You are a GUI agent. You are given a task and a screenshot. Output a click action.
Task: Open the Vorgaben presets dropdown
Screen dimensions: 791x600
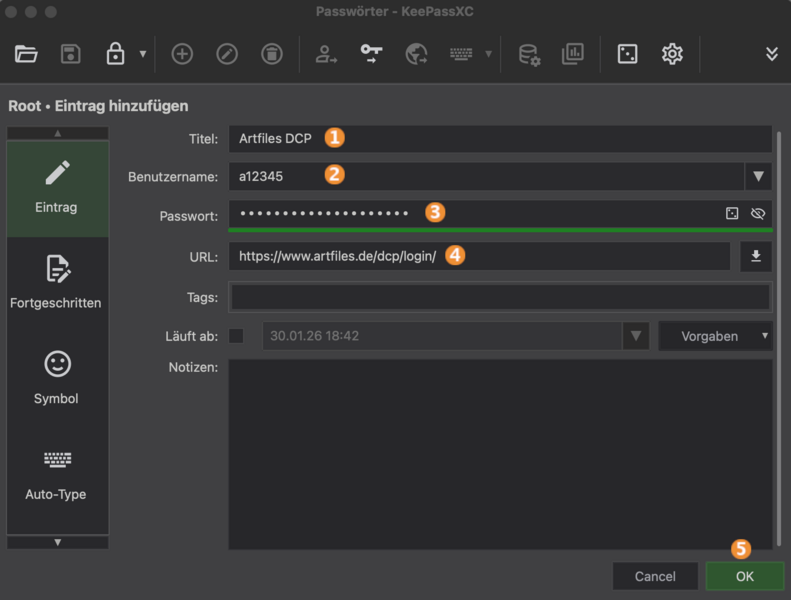click(x=715, y=336)
